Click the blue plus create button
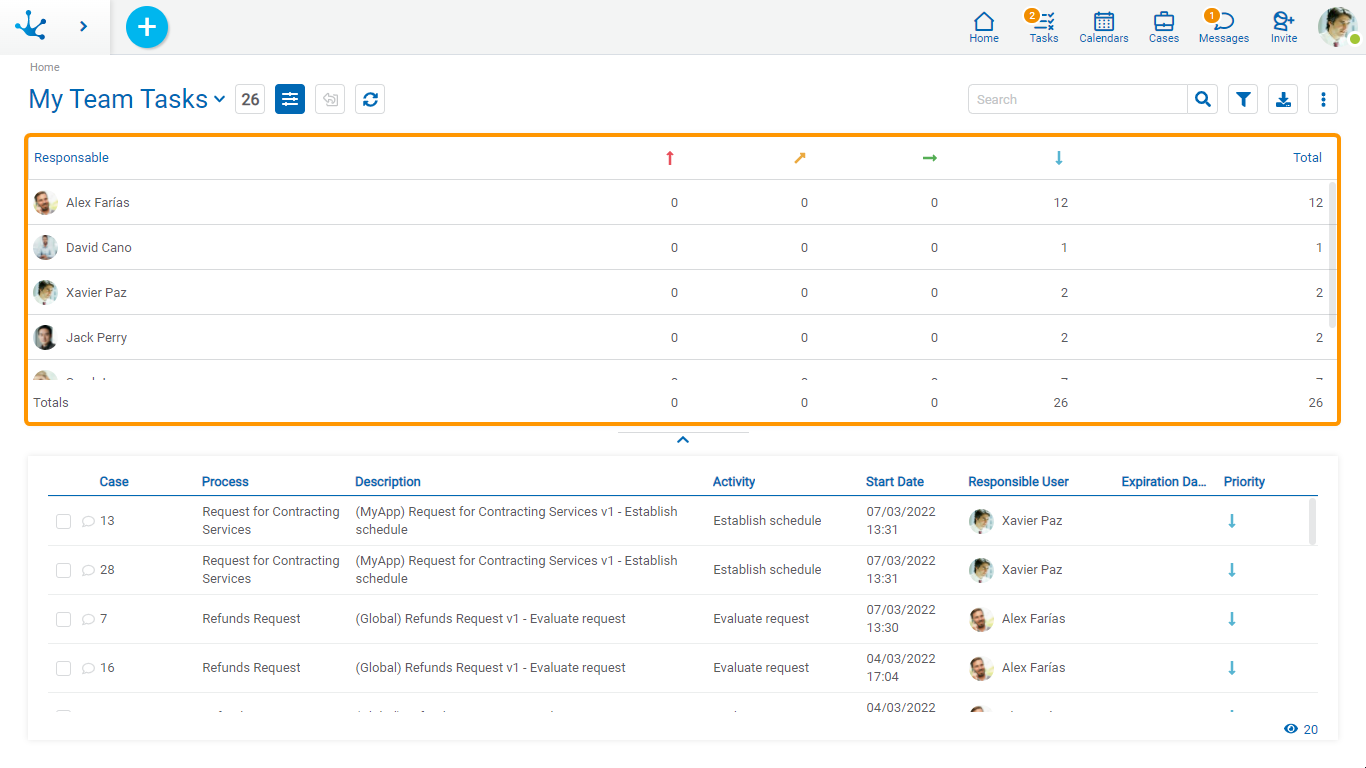Screen dimensions: 1366x768 (147, 27)
